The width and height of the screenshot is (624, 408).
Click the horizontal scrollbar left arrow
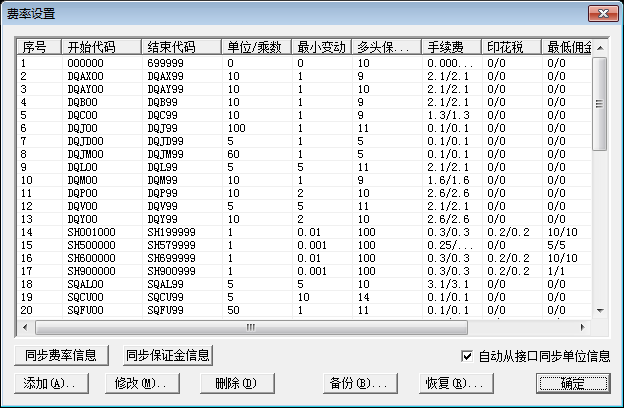(x=25, y=328)
